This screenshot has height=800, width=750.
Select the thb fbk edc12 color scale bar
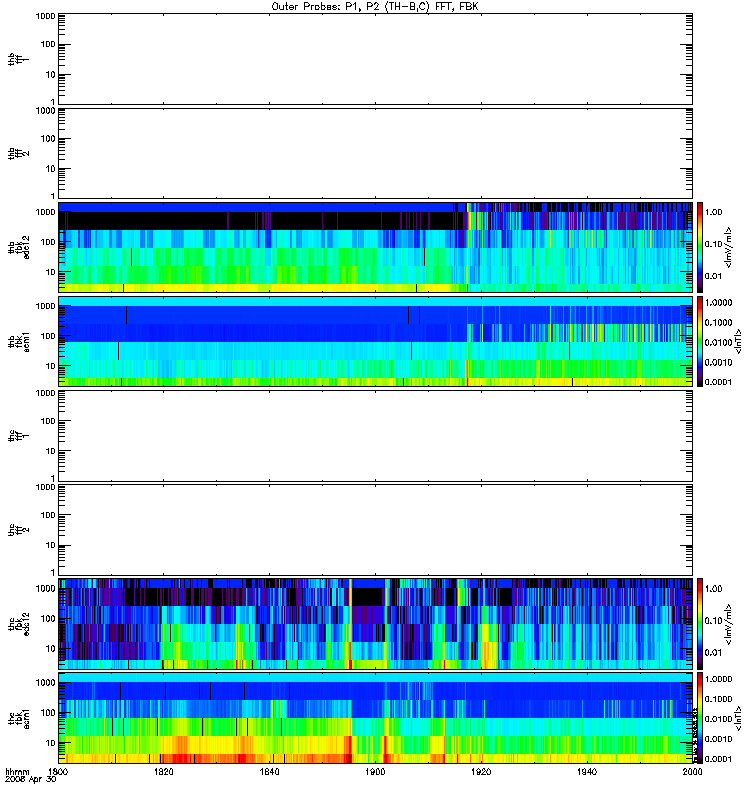pyautogui.click(x=700, y=247)
